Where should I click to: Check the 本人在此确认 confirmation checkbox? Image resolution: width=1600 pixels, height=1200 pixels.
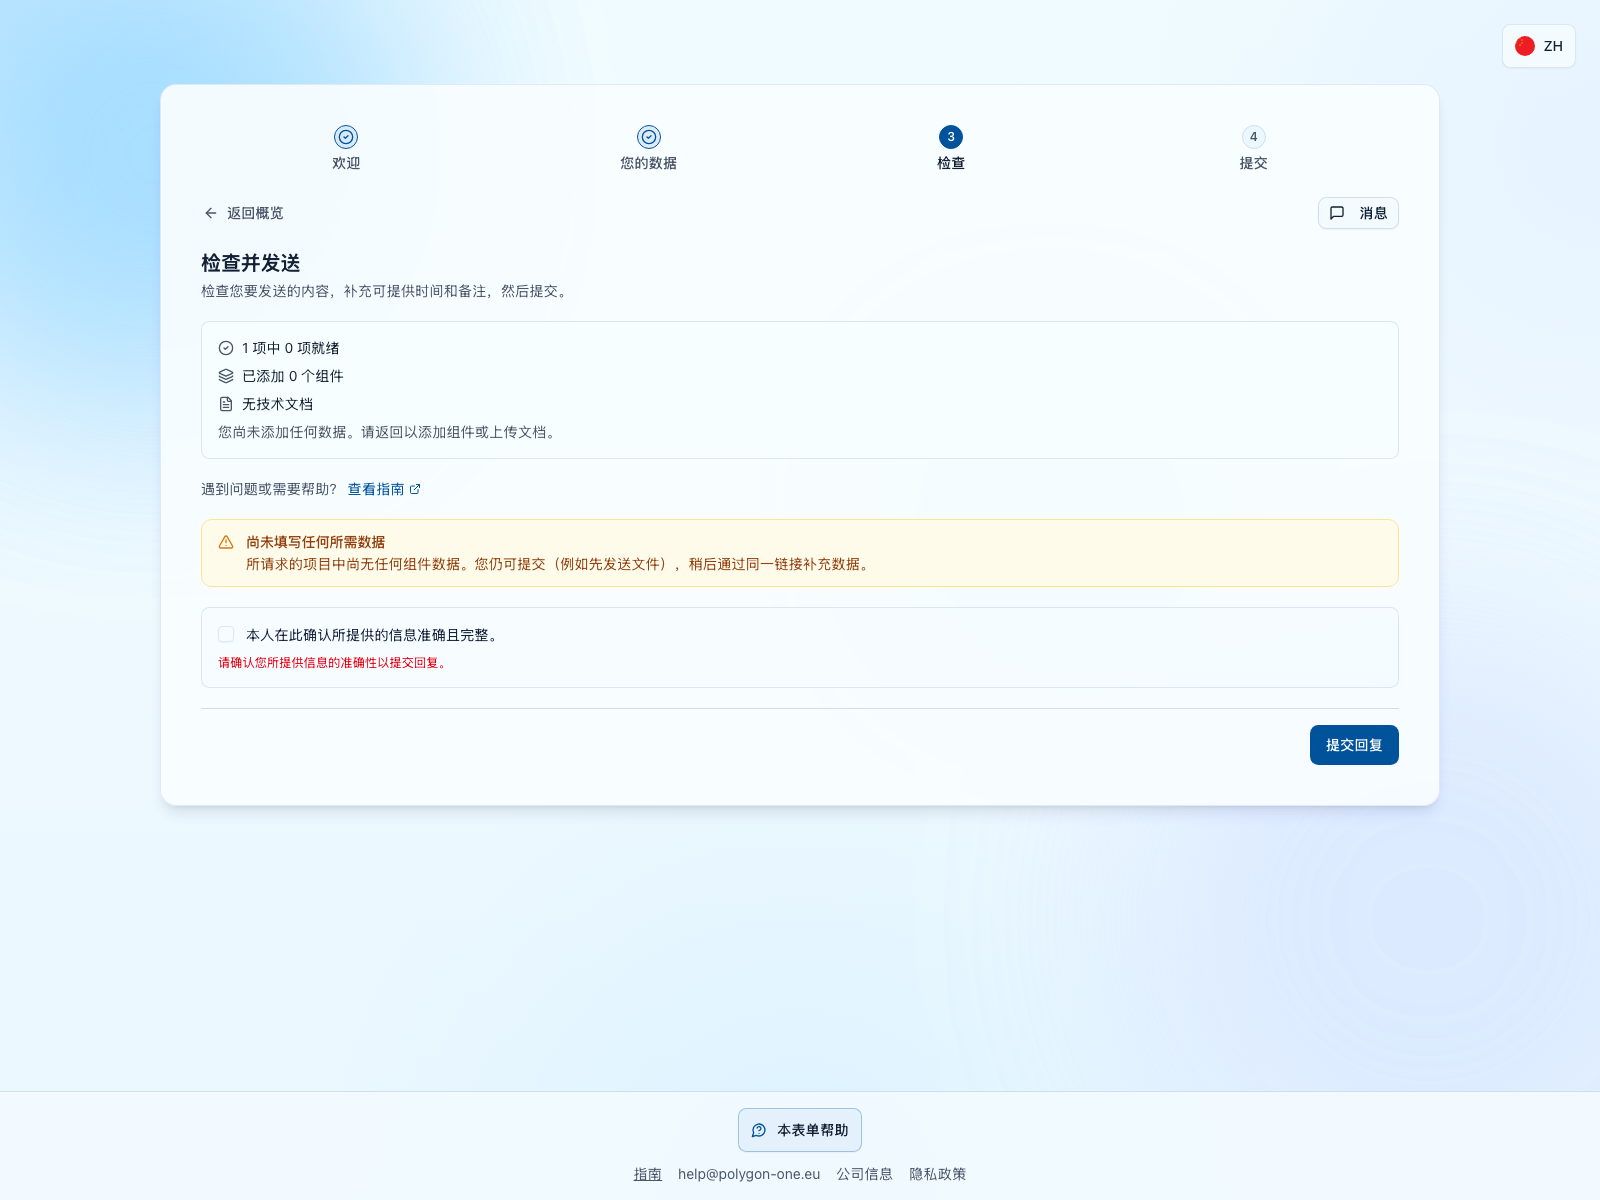click(226, 634)
